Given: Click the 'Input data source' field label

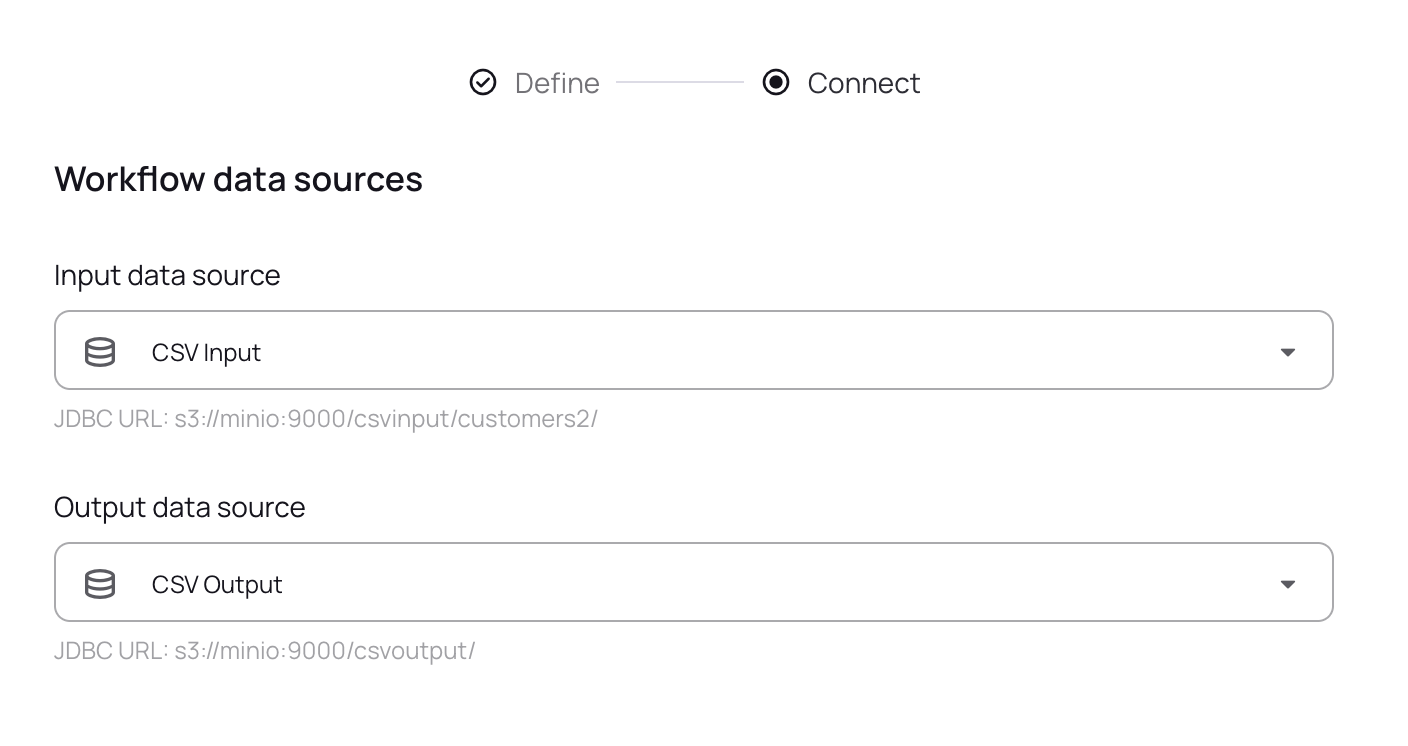Looking at the screenshot, I should (x=167, y=275).
